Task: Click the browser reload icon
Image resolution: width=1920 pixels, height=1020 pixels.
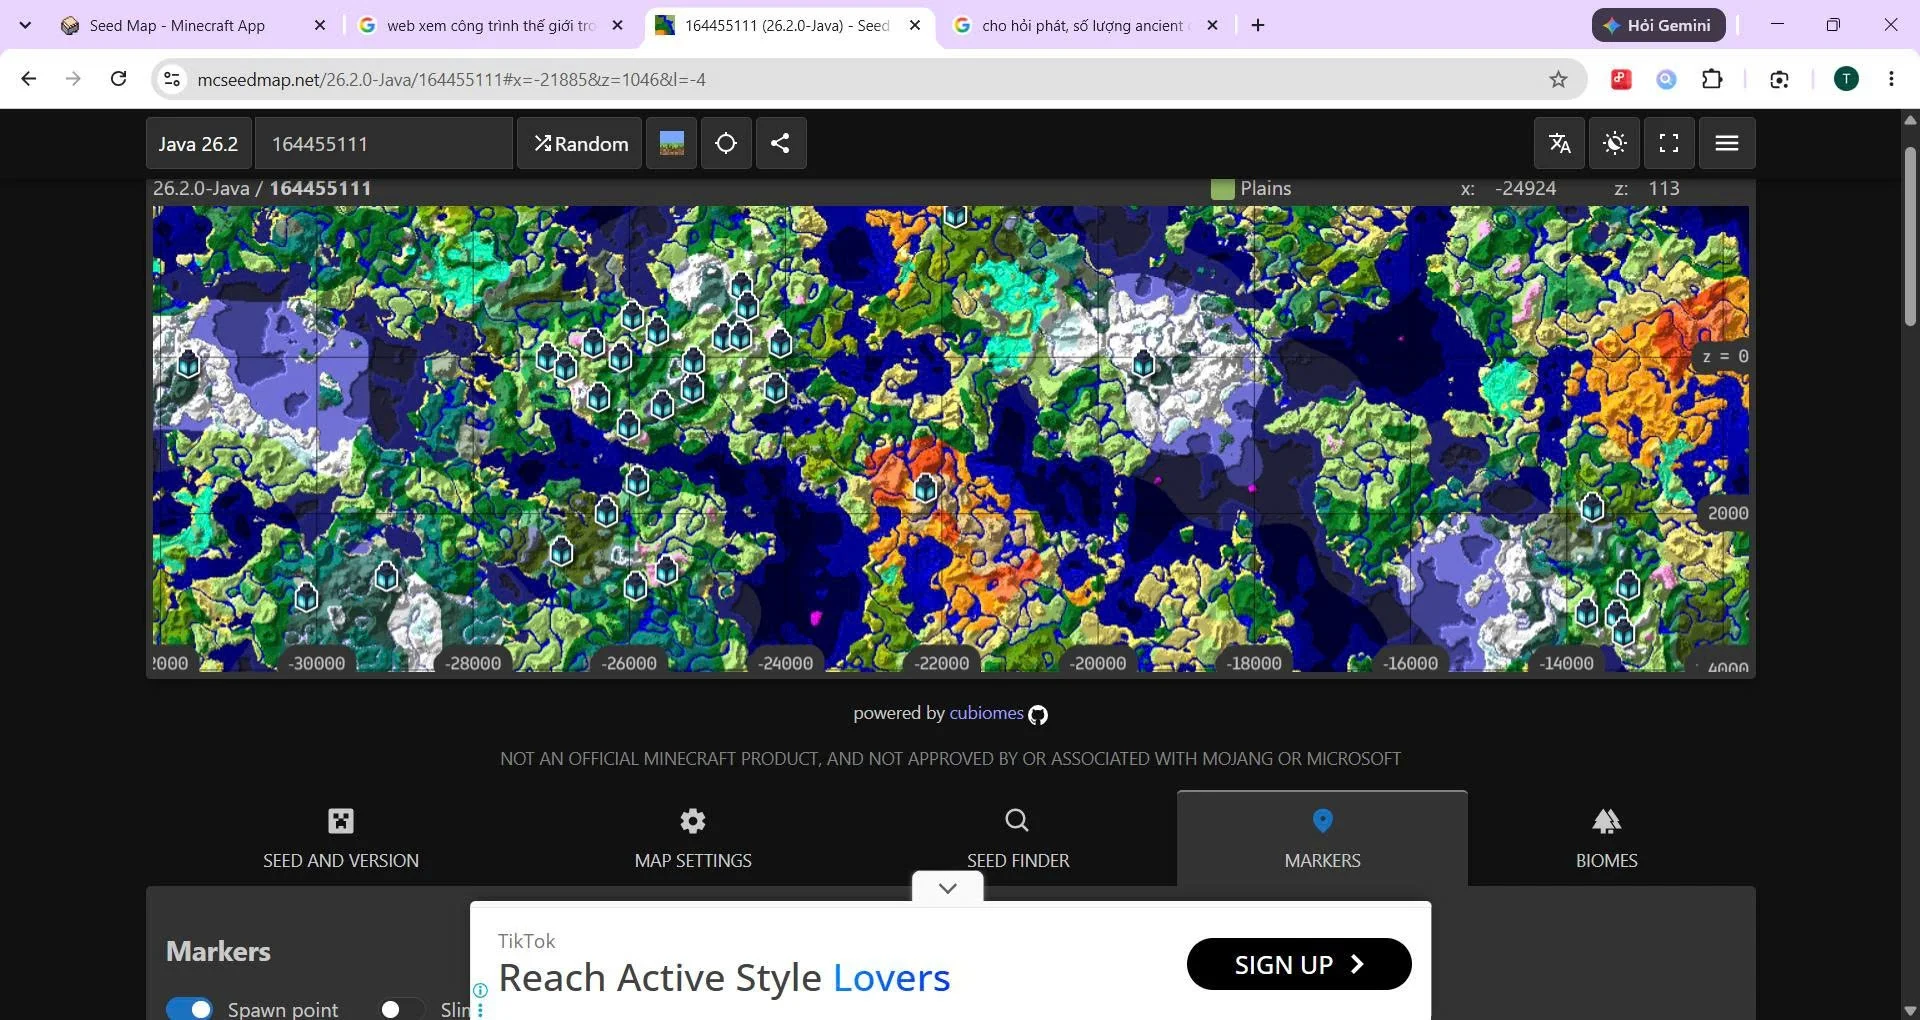Action: (x=118, y=79)
